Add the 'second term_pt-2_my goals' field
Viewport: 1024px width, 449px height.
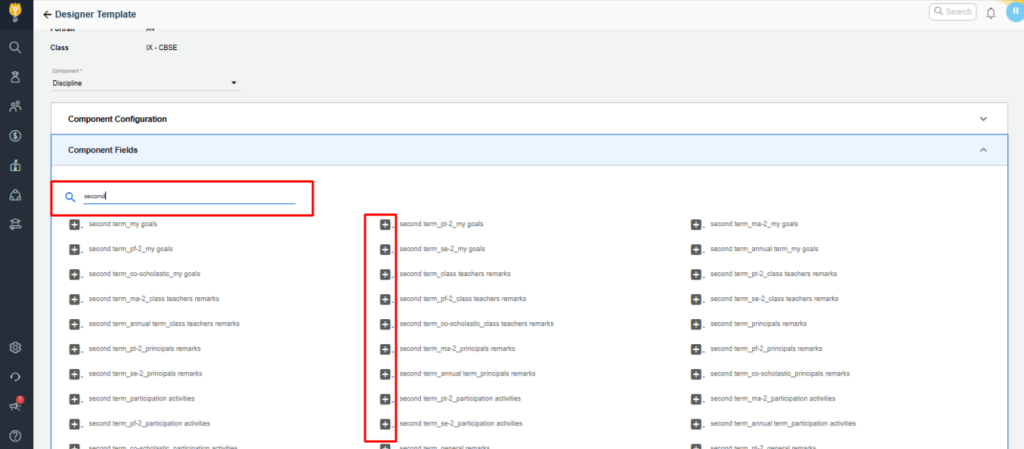click(x=385, y=224)
